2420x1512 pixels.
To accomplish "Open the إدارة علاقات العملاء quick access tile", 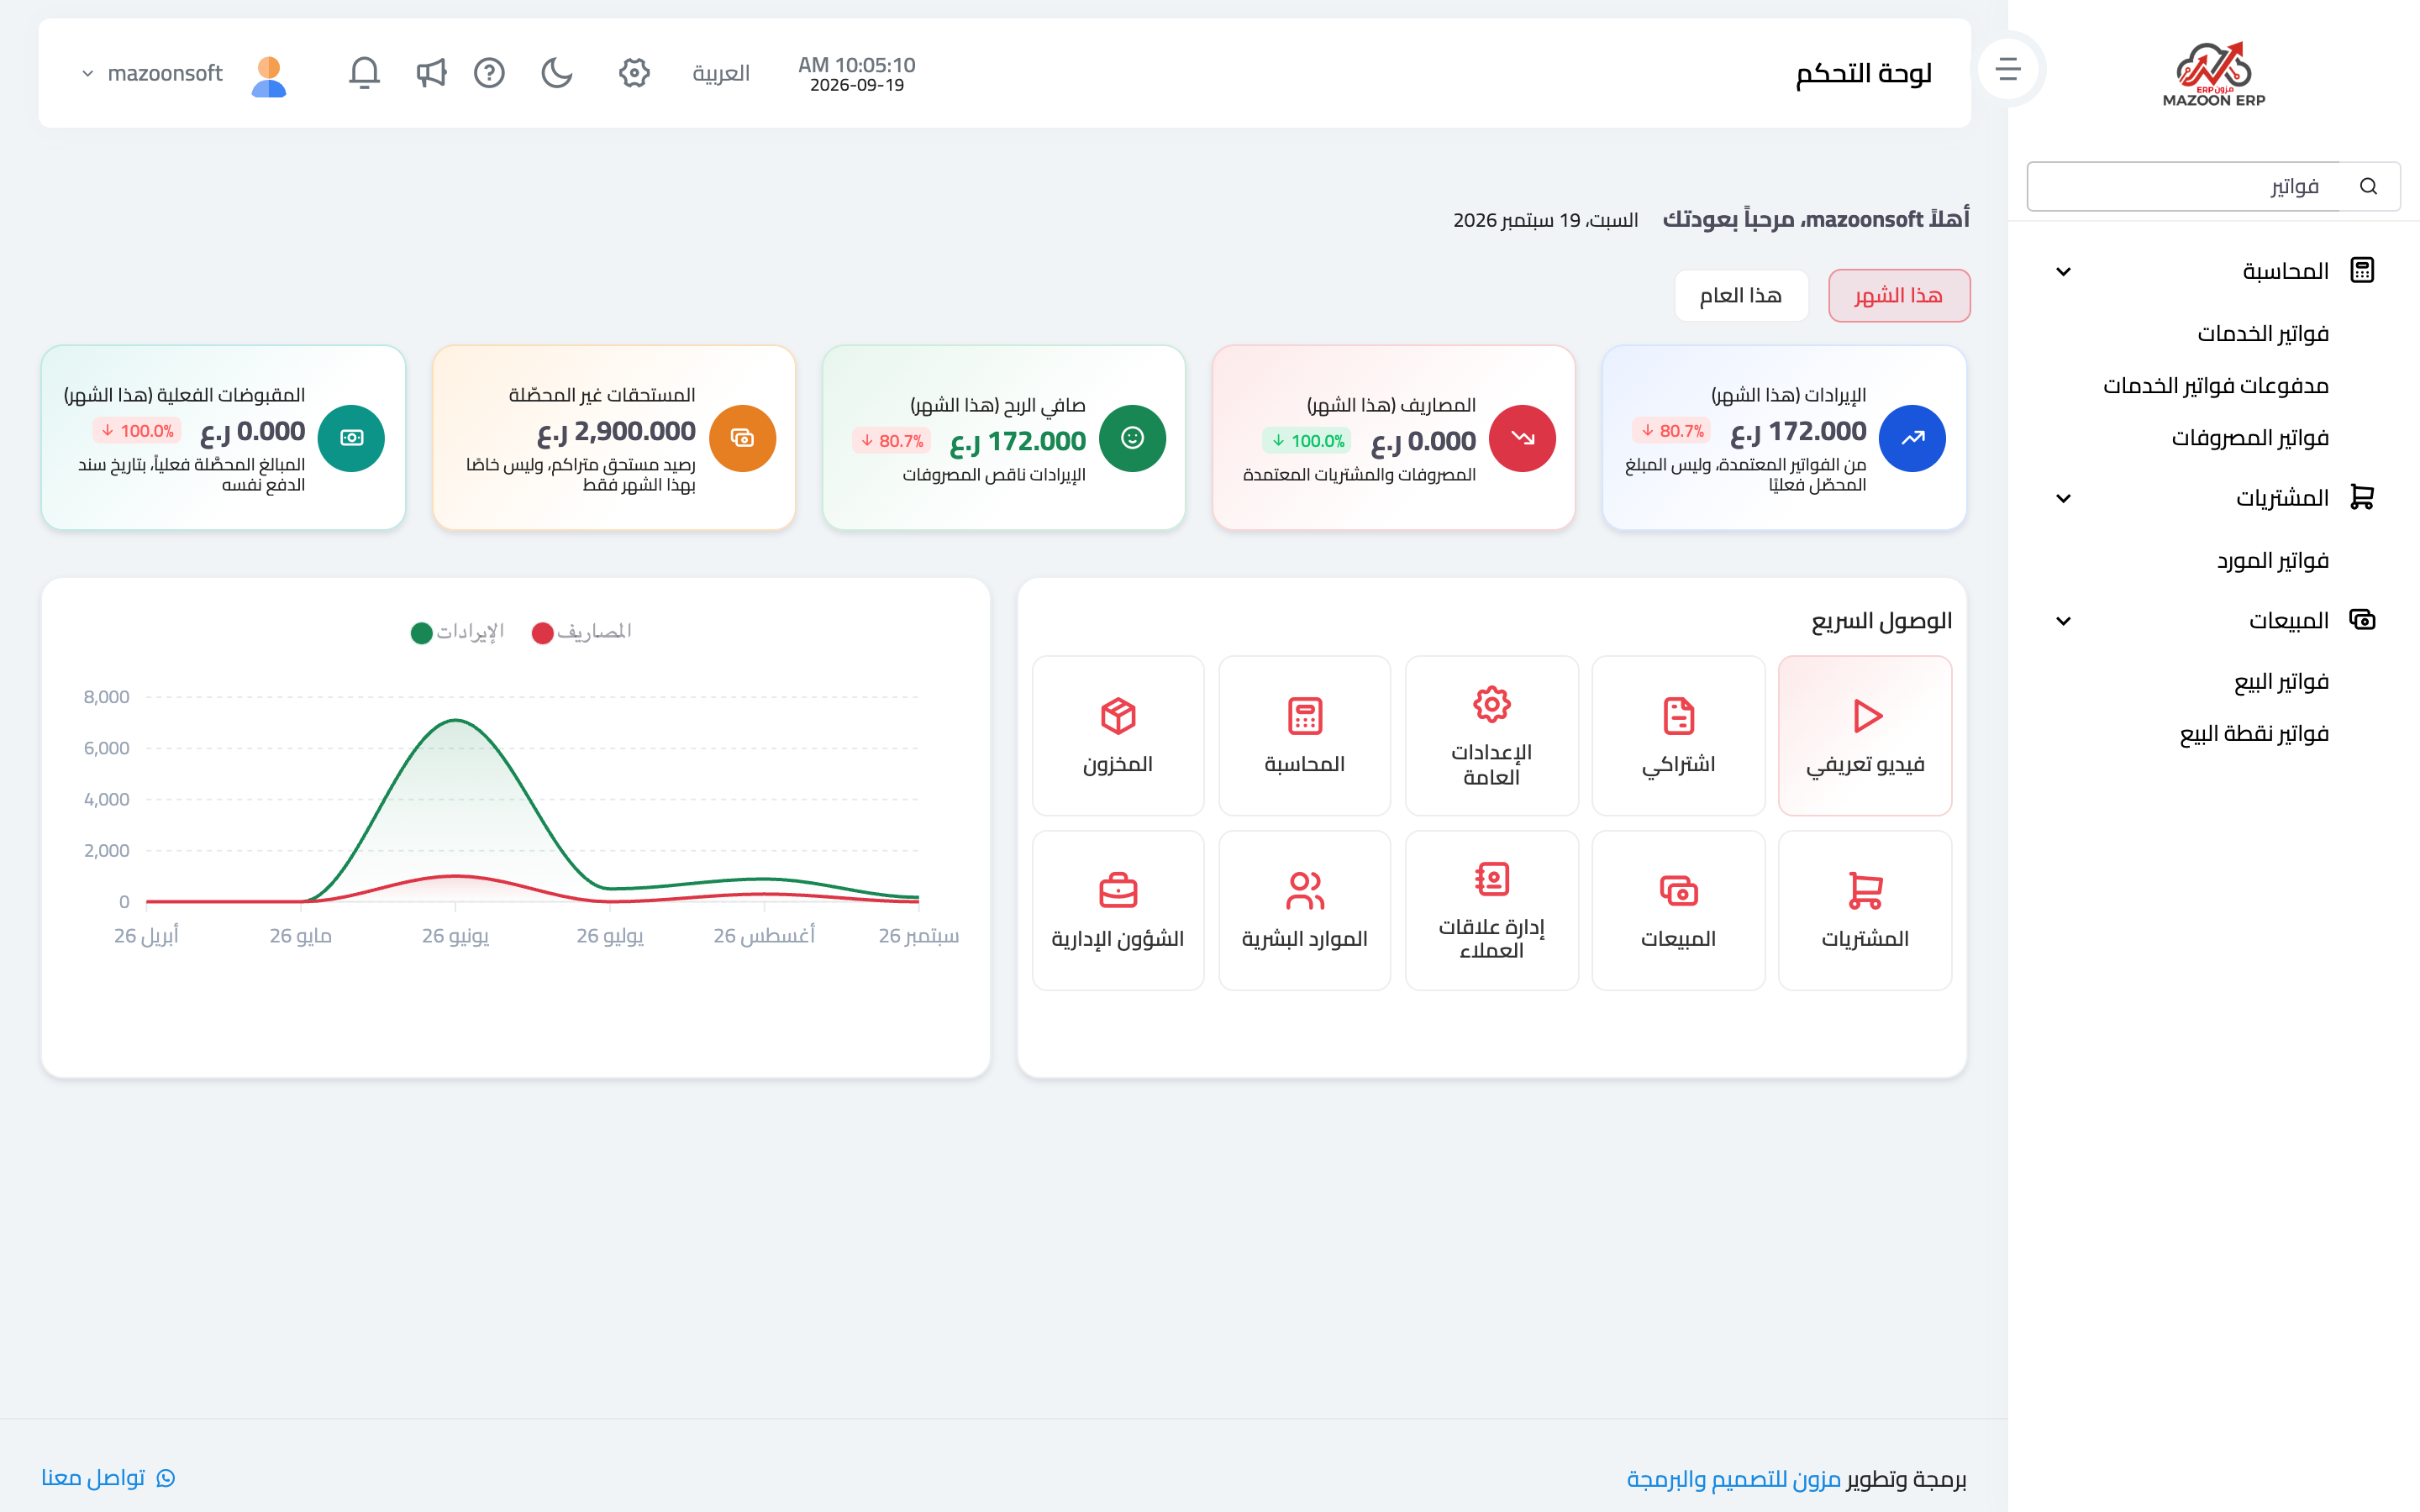I will click(x=1491, y=910).
